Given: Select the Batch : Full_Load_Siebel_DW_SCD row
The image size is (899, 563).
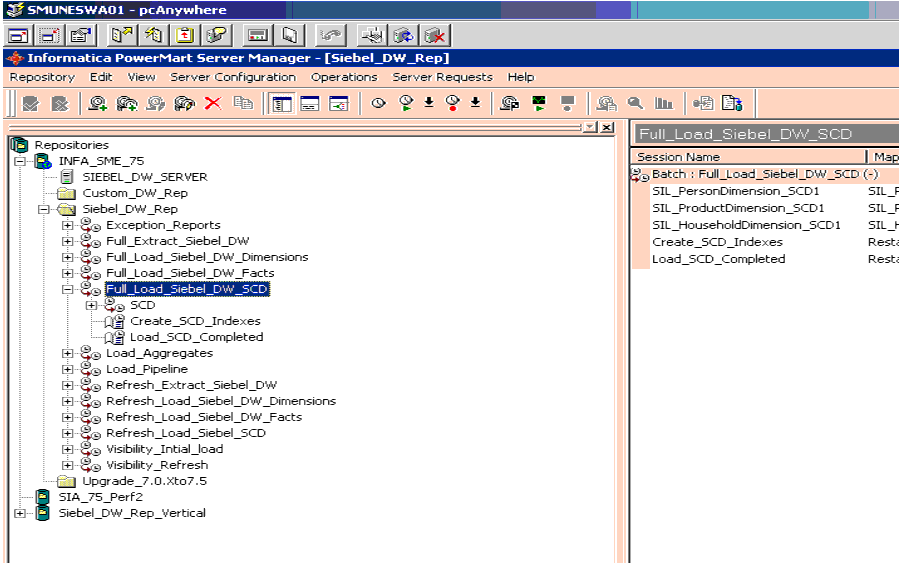Looking at the screenshot, I should tap(765, 174).
